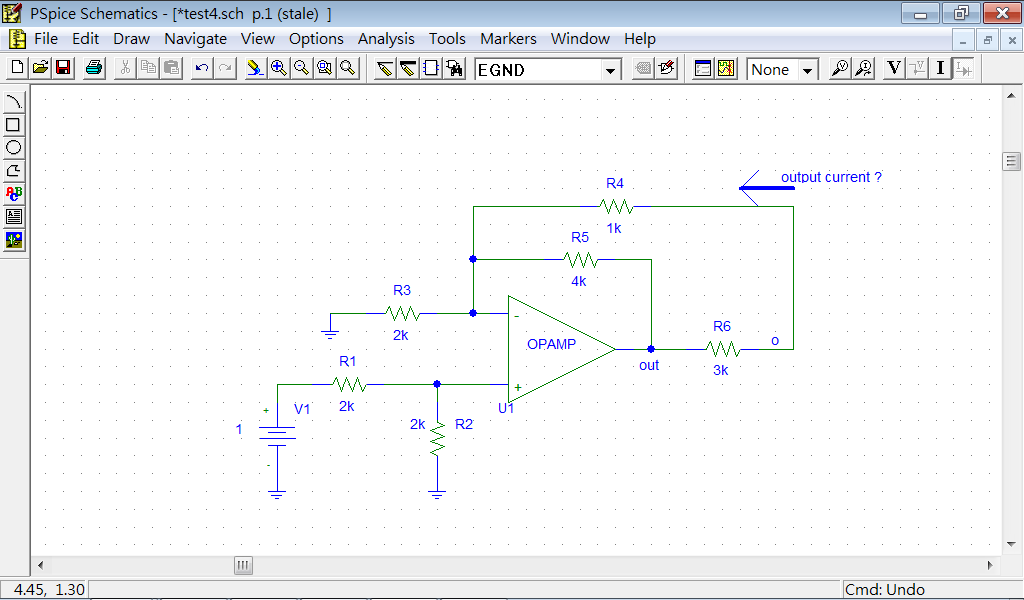Image resolution: width=1024 pixels, height=600 pixels.
Task: Open the File menu
Action: [x=46, y=39]
